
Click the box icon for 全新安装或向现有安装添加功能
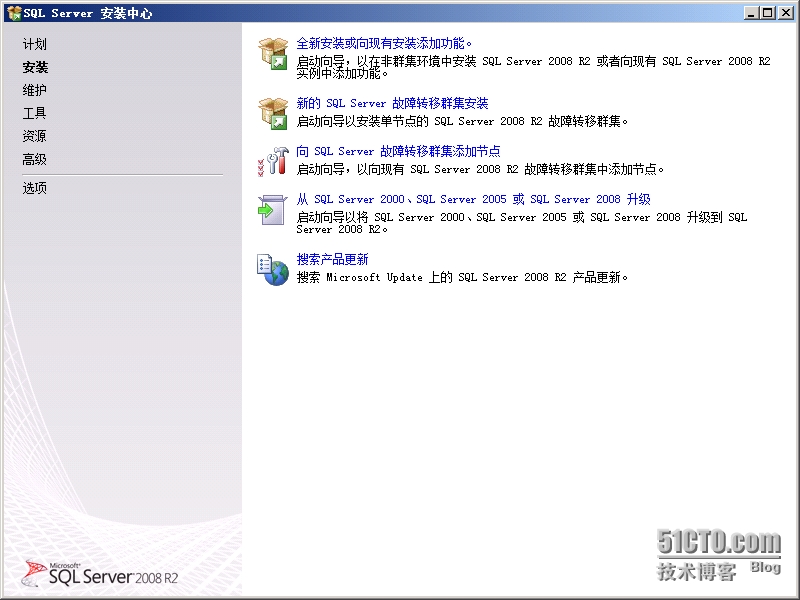[273, 54]
